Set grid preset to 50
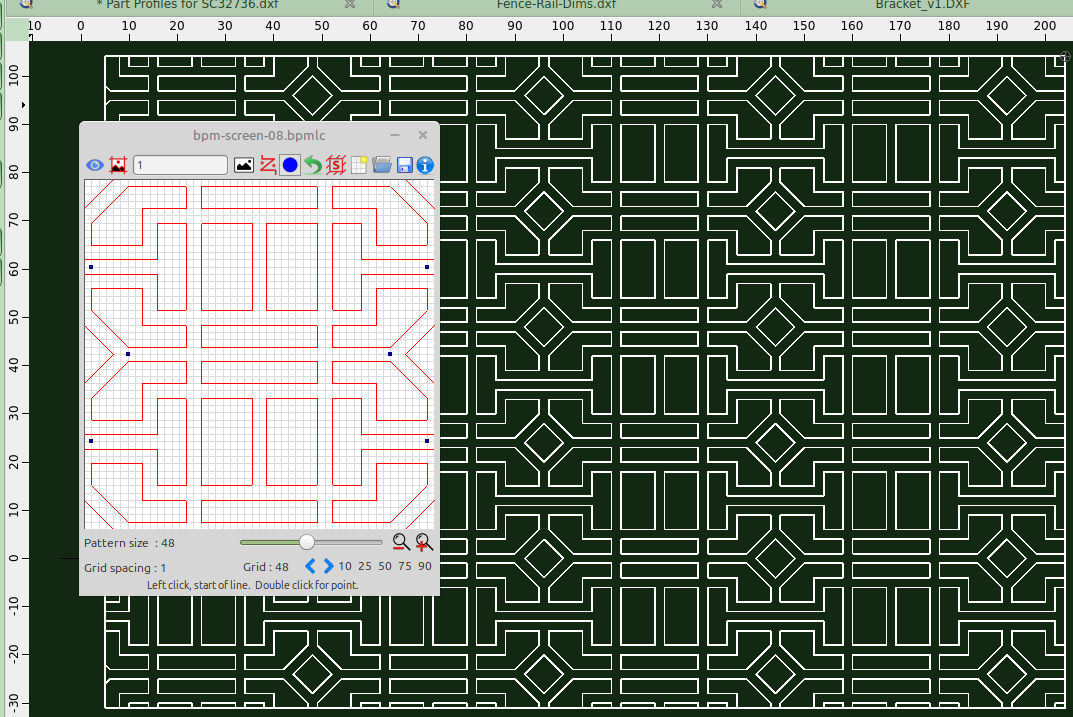 tap(385, 567)
